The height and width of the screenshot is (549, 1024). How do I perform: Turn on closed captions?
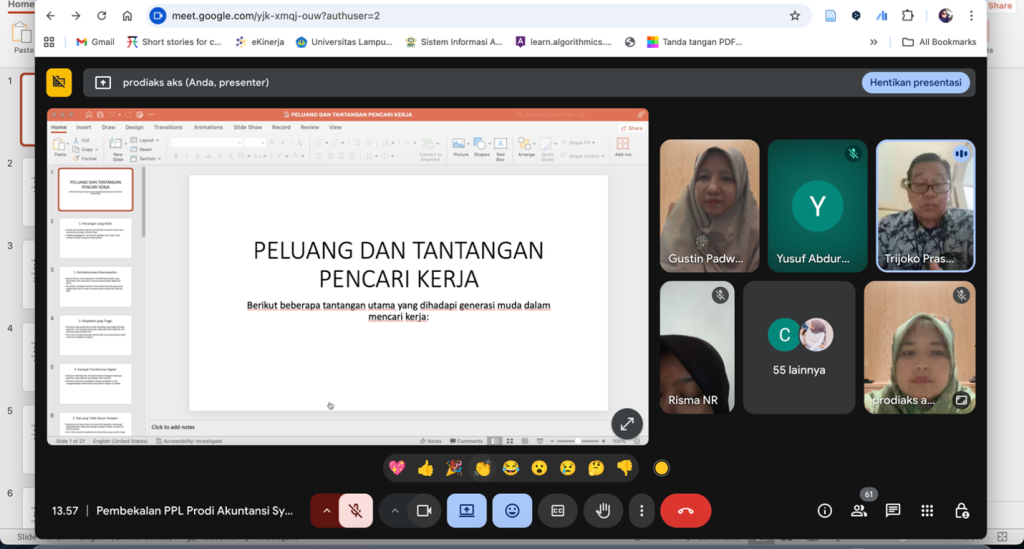(558, 510)
